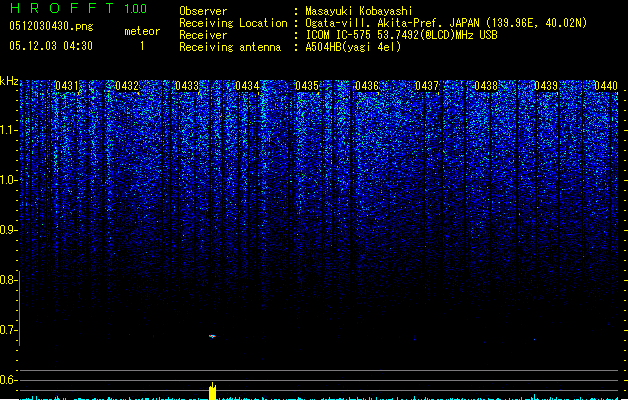Click the 0434 time marker
629x400 pixels.
pyautogui.click(x=247, y=86)
